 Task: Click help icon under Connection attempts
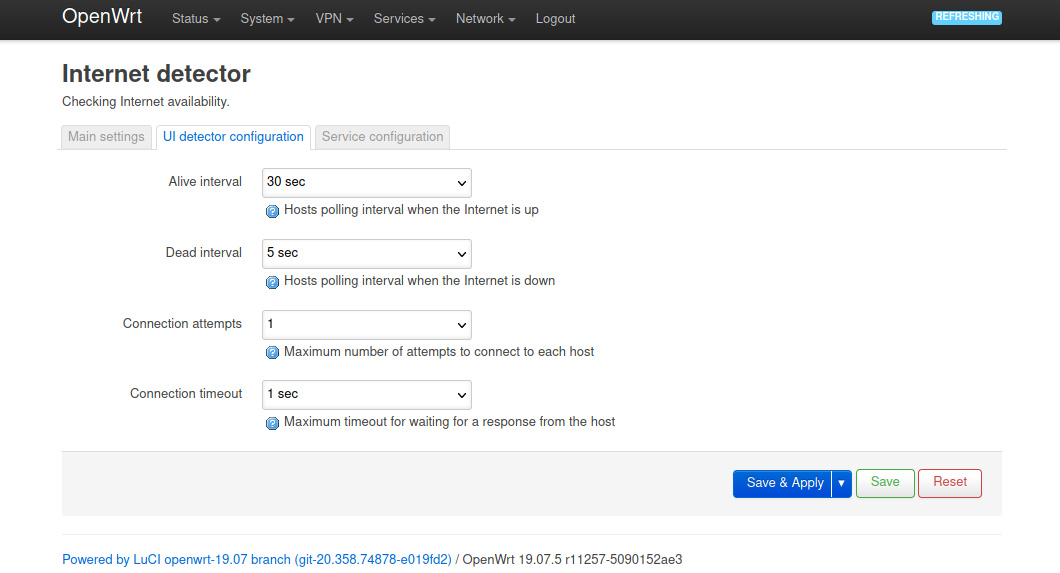(272, 353)
